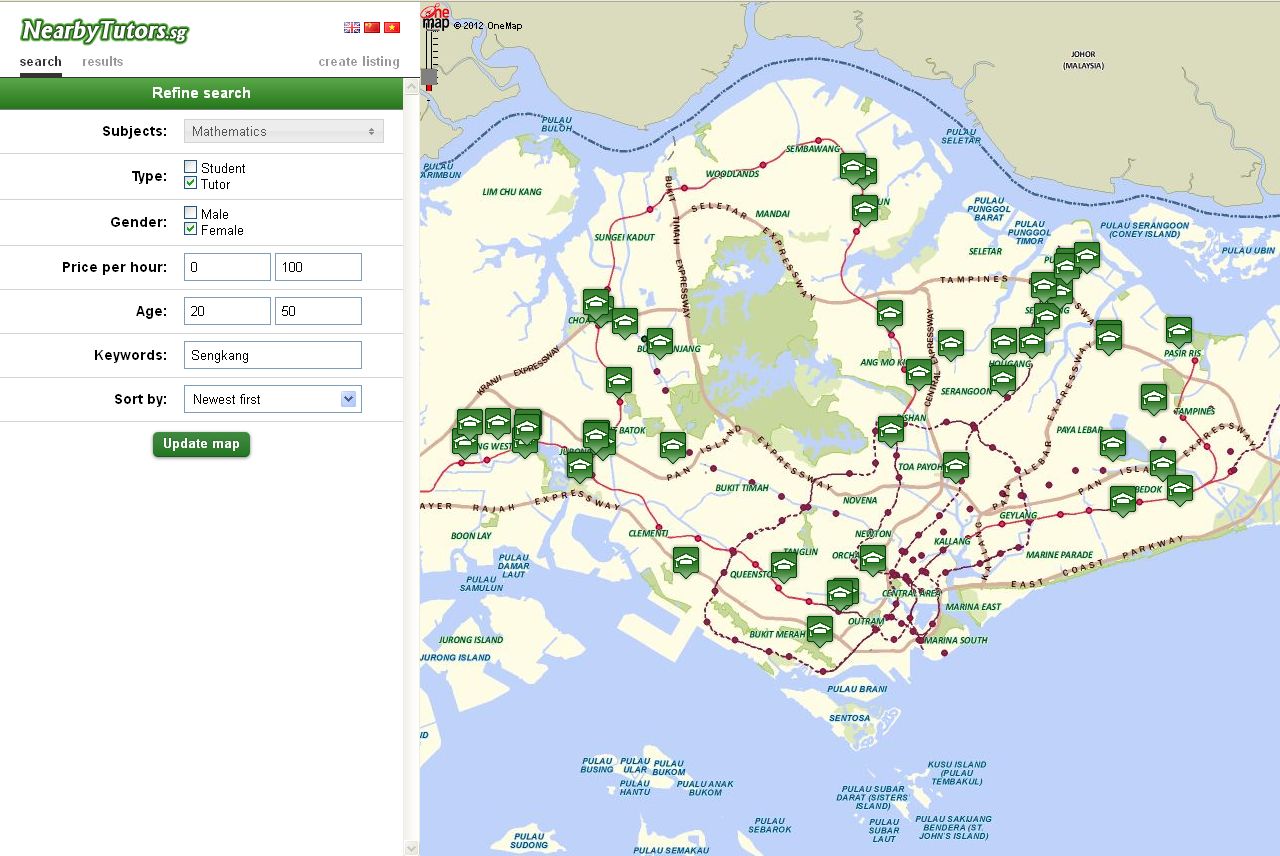The image size is (1280, 856).
Task: Switch to the results tab
Action: (x=101, y=61)
